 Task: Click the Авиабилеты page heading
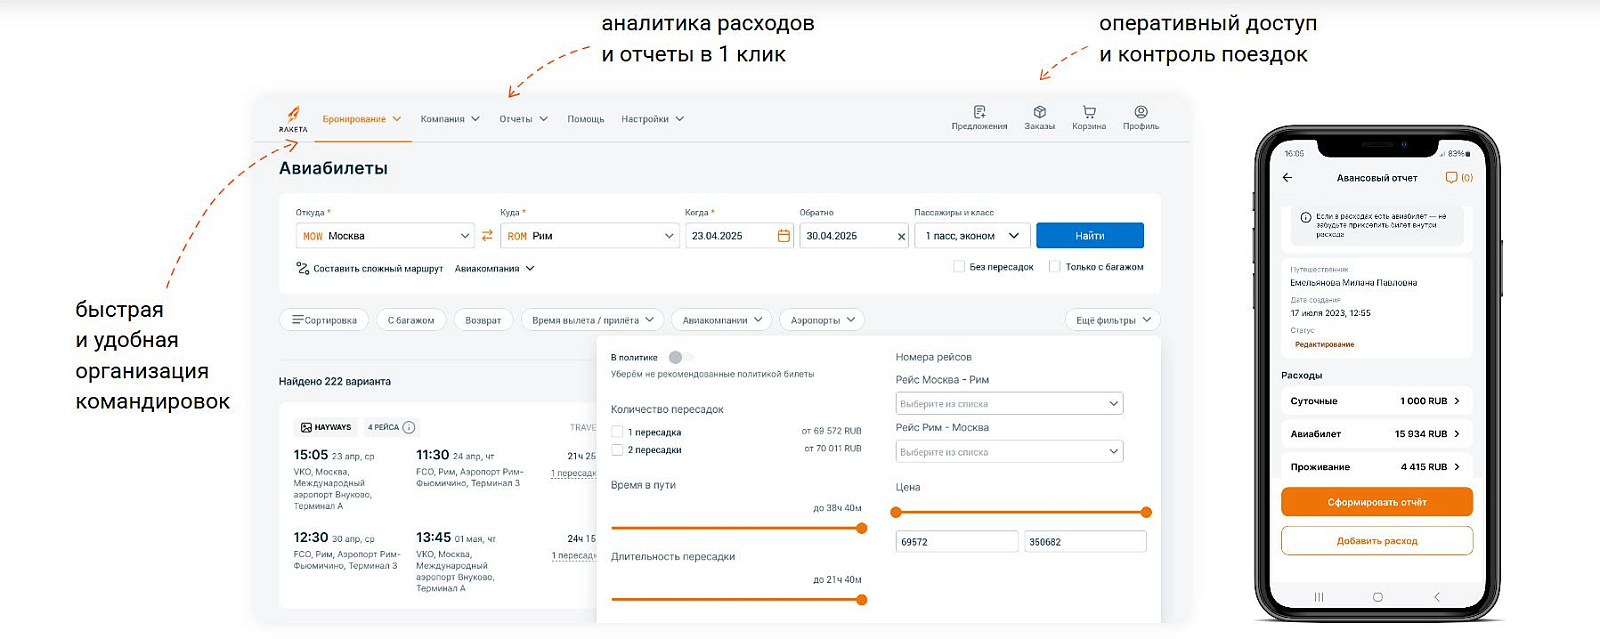(x=333, y=168)
